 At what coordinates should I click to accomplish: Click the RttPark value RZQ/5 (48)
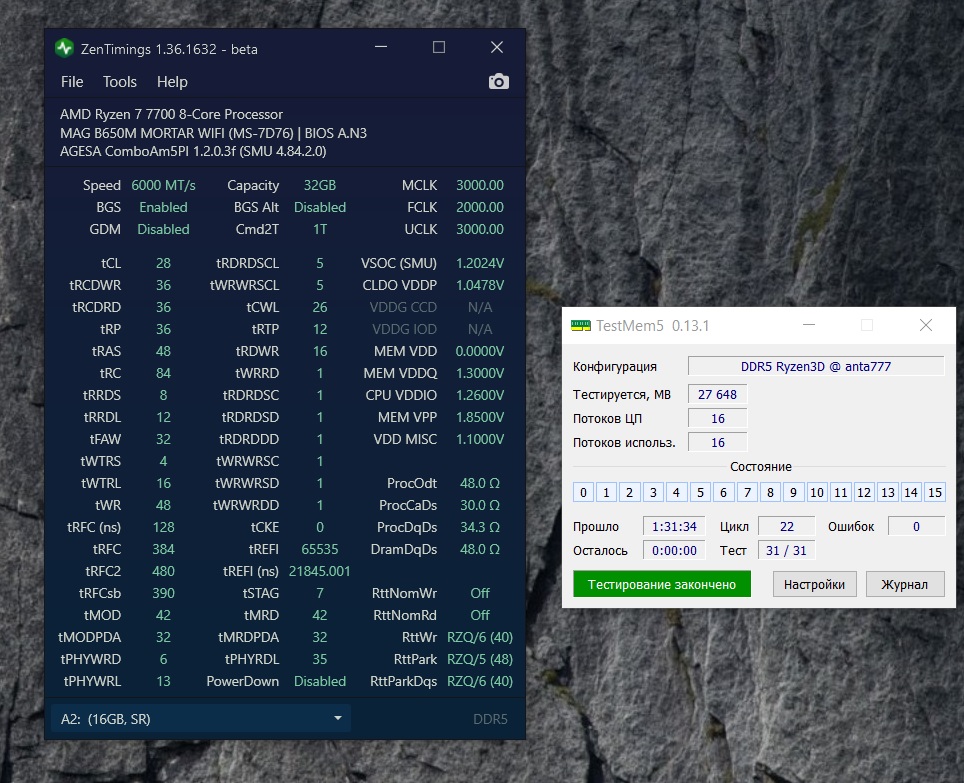[x=480, y=659]
